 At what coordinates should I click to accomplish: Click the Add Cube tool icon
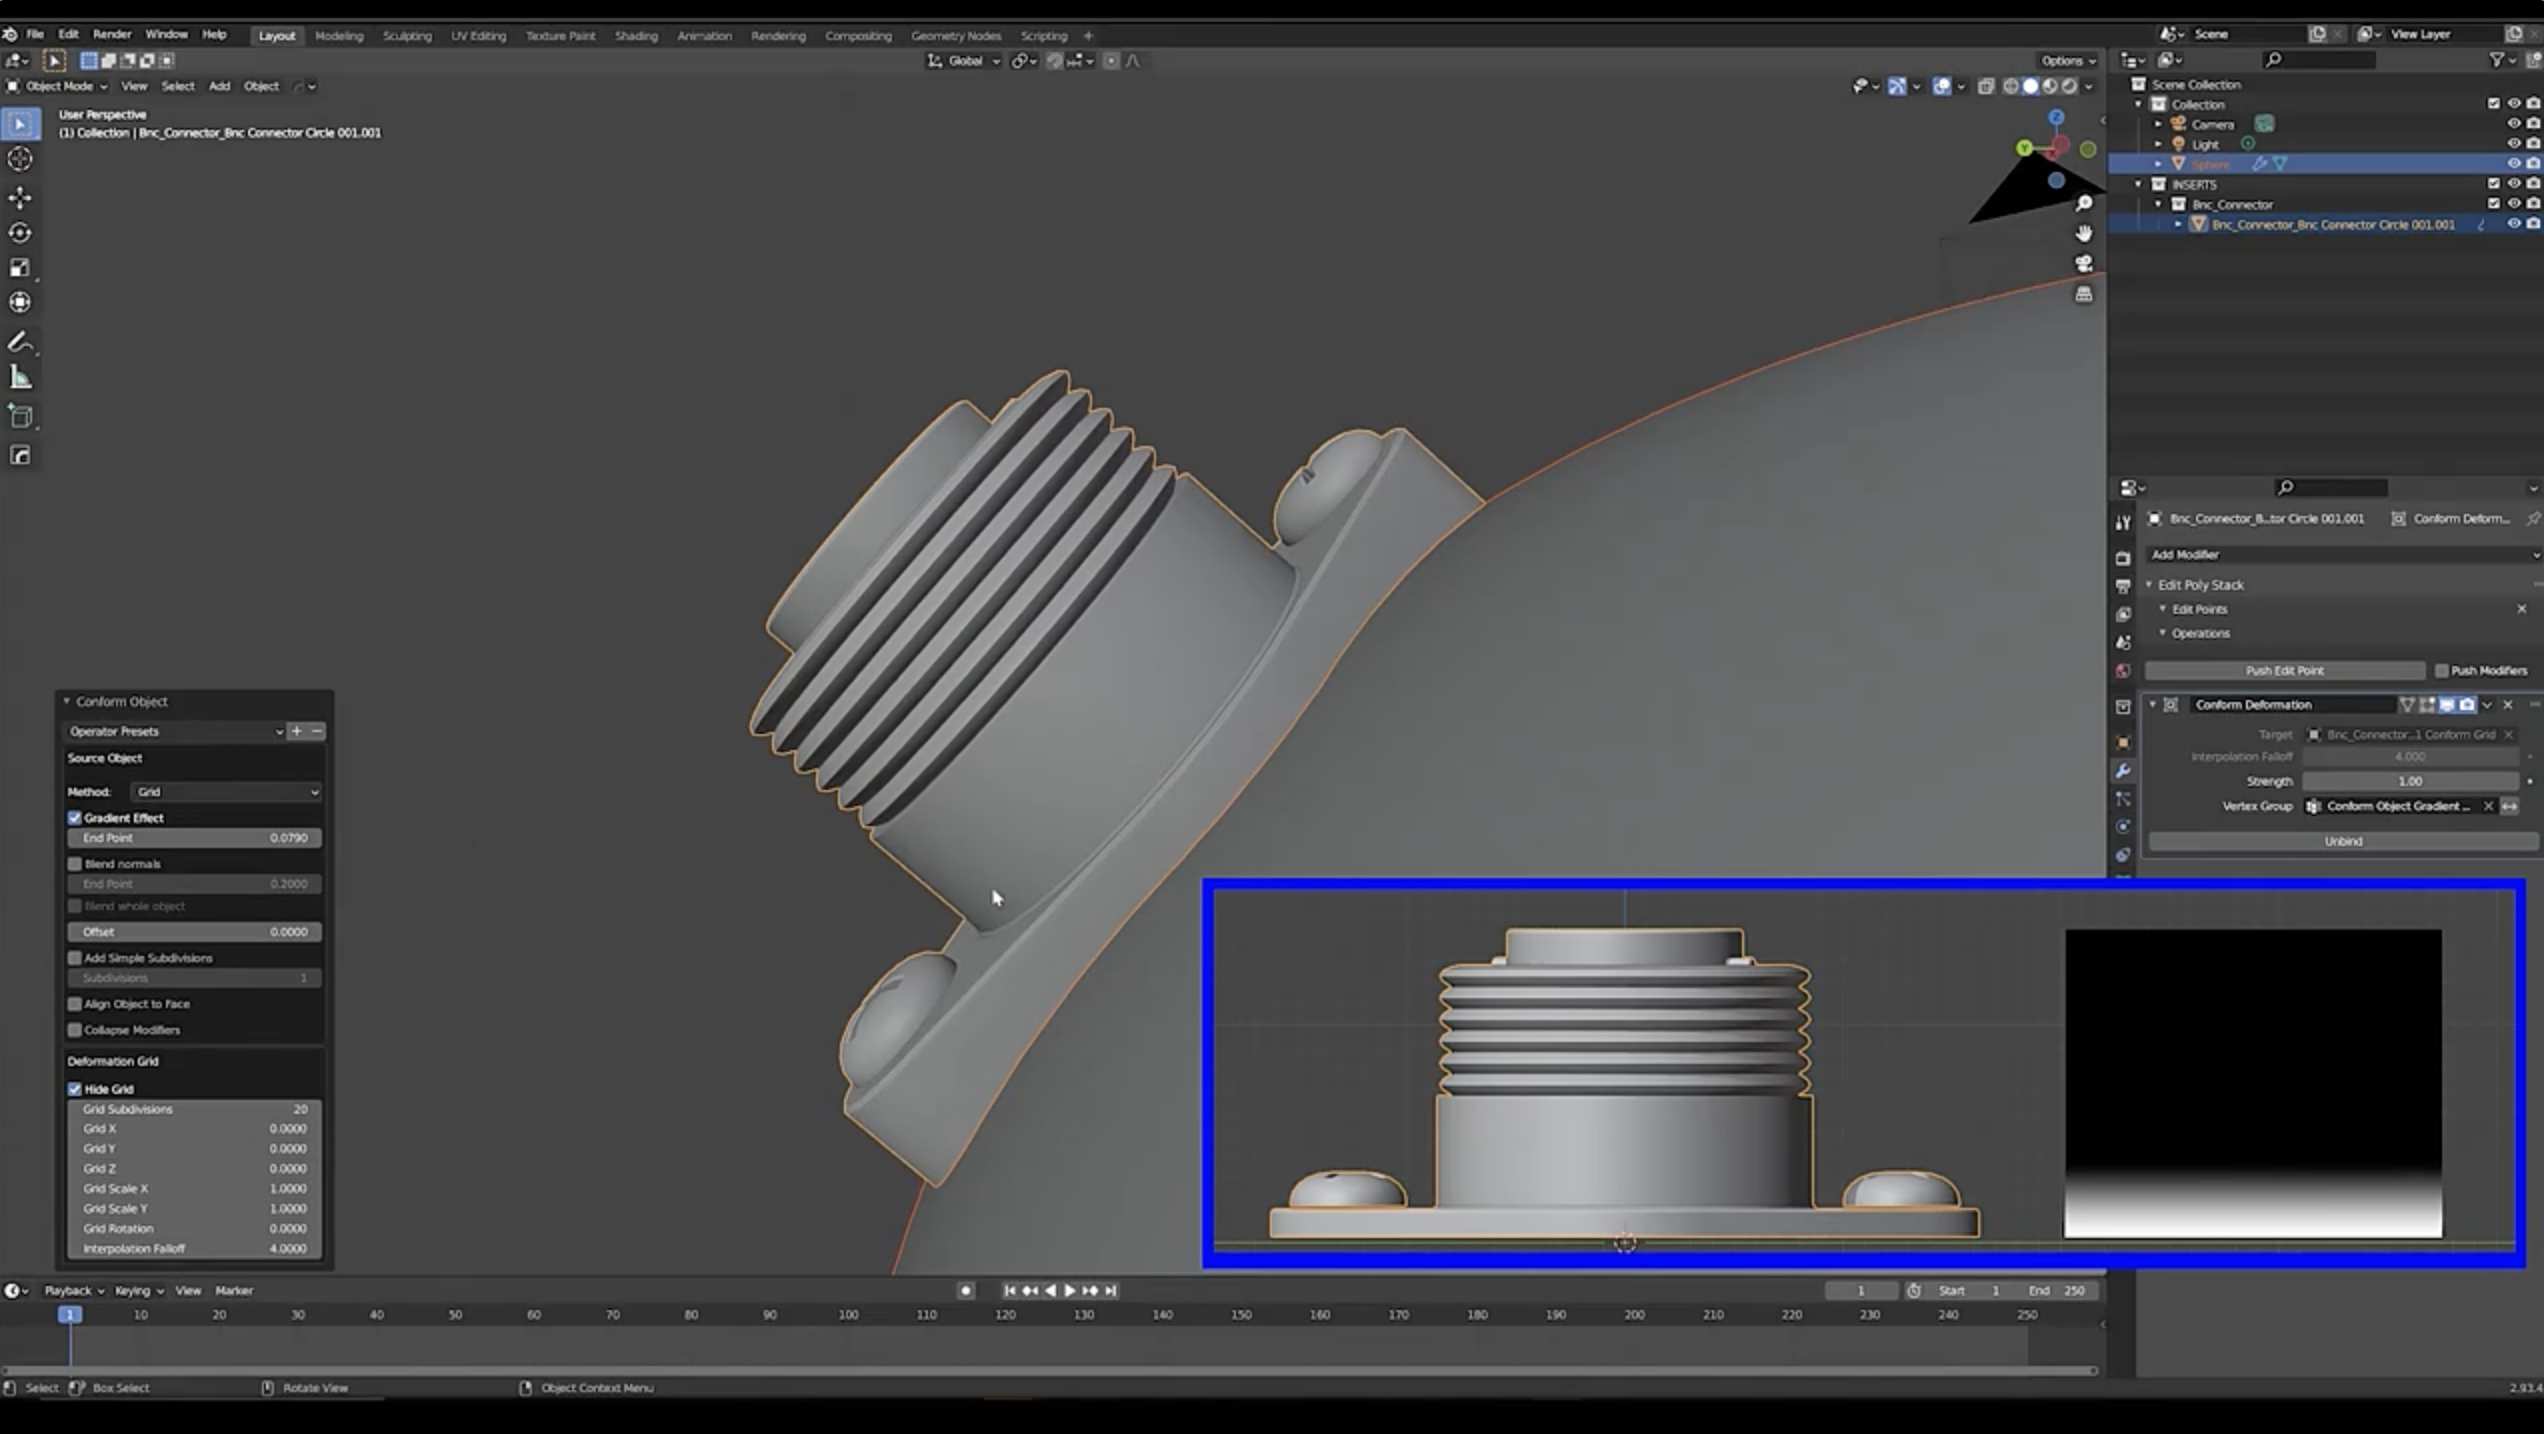point(20,417)
